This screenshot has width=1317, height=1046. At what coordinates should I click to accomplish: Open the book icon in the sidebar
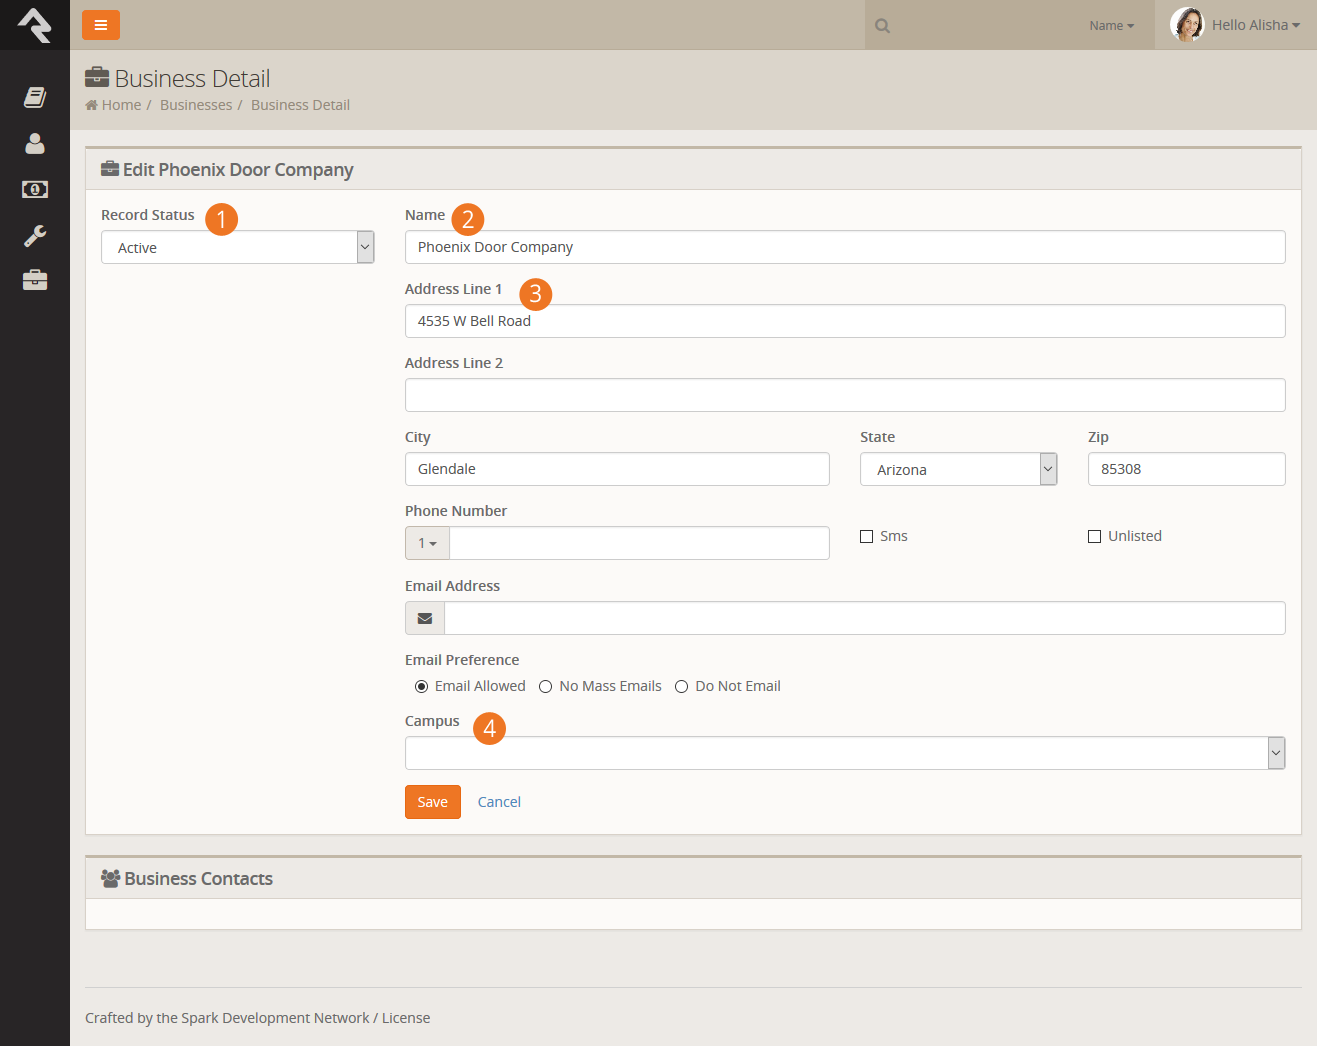35,97
